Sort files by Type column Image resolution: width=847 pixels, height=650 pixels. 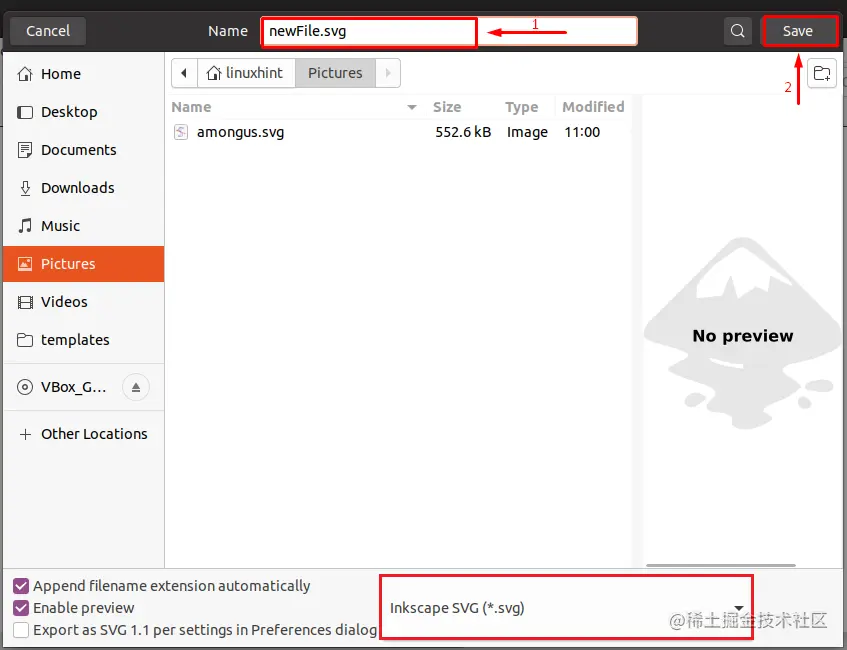pyautogui.click(x=522, y=107)
